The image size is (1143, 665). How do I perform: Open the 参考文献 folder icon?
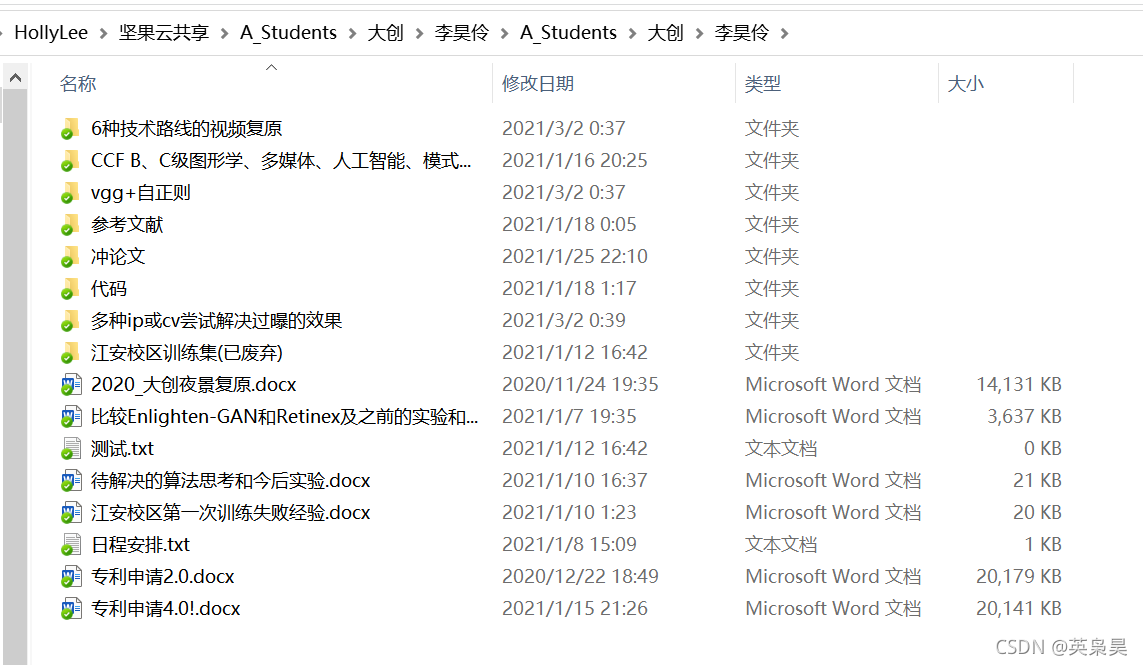pos(69,224)
